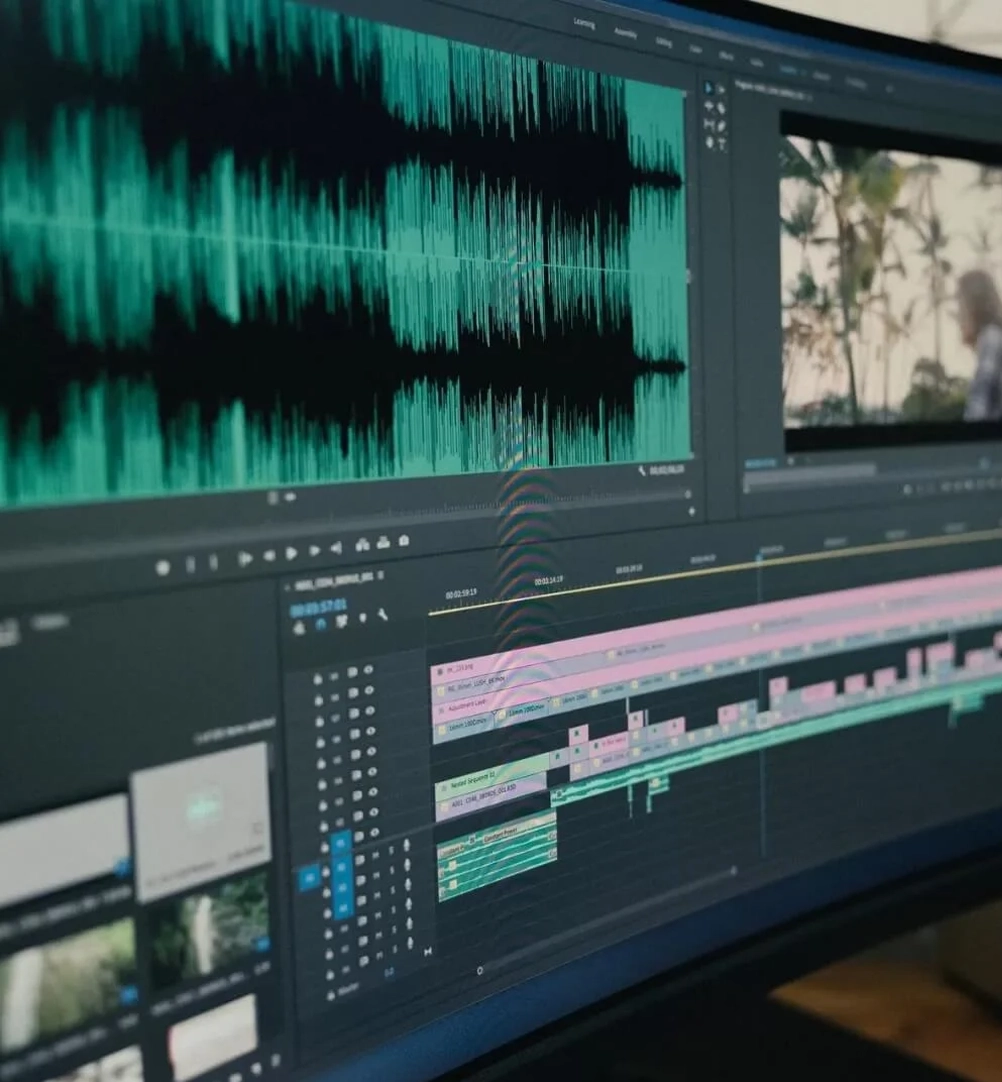1002x1082 pixels.
Task: Switch to the Assembly workspace tab
Action: [625, 33]
